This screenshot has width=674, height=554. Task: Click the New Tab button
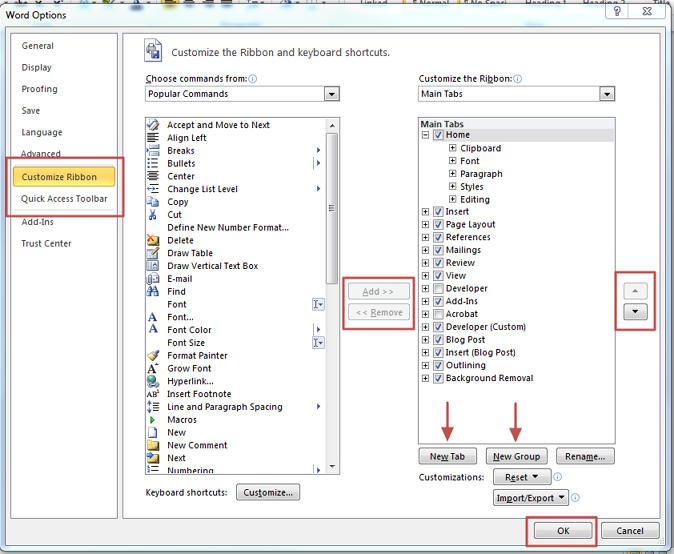(x=447, y=456)
